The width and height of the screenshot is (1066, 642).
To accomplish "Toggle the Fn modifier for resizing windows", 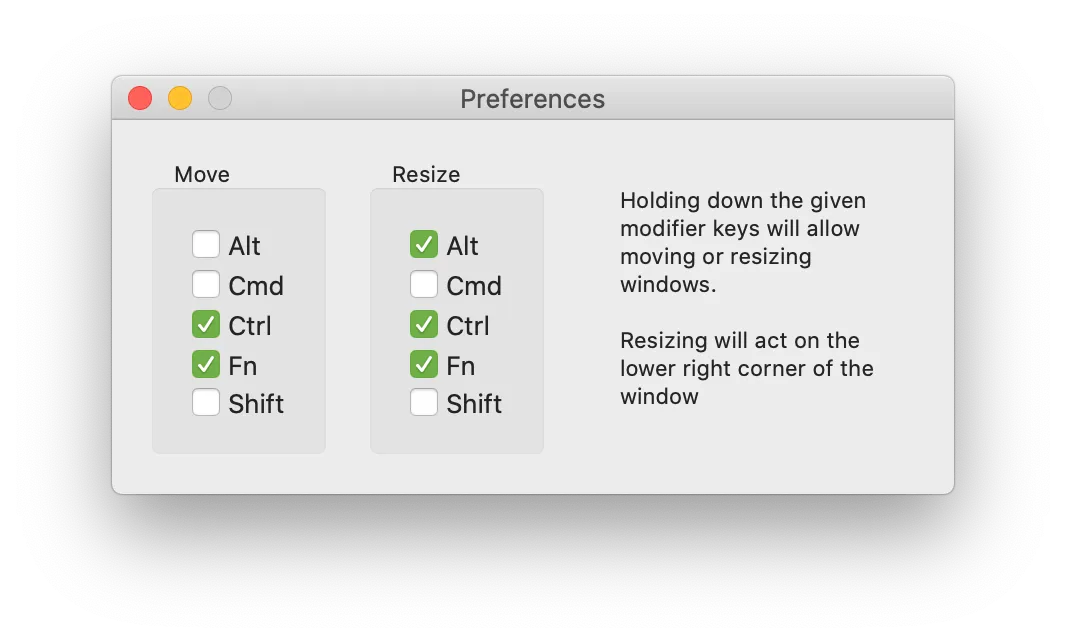I will click(x=423, y=364).
